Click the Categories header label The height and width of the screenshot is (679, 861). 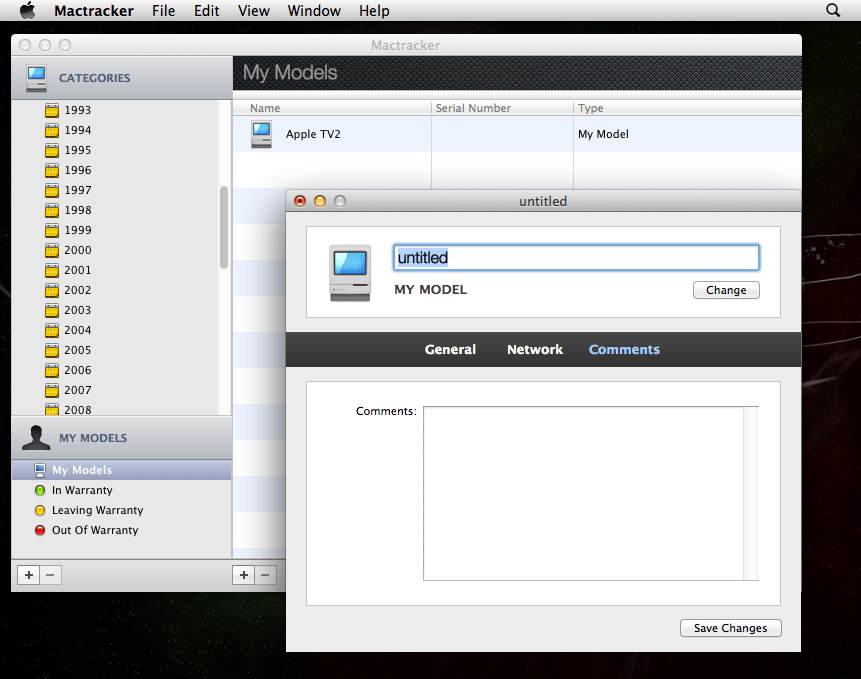pos(94,78)
